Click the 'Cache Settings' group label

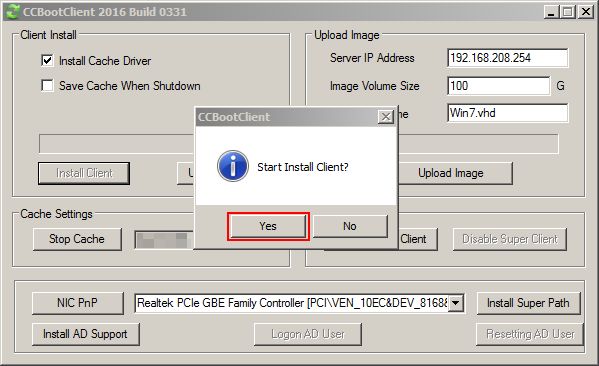tap(57, 214)
